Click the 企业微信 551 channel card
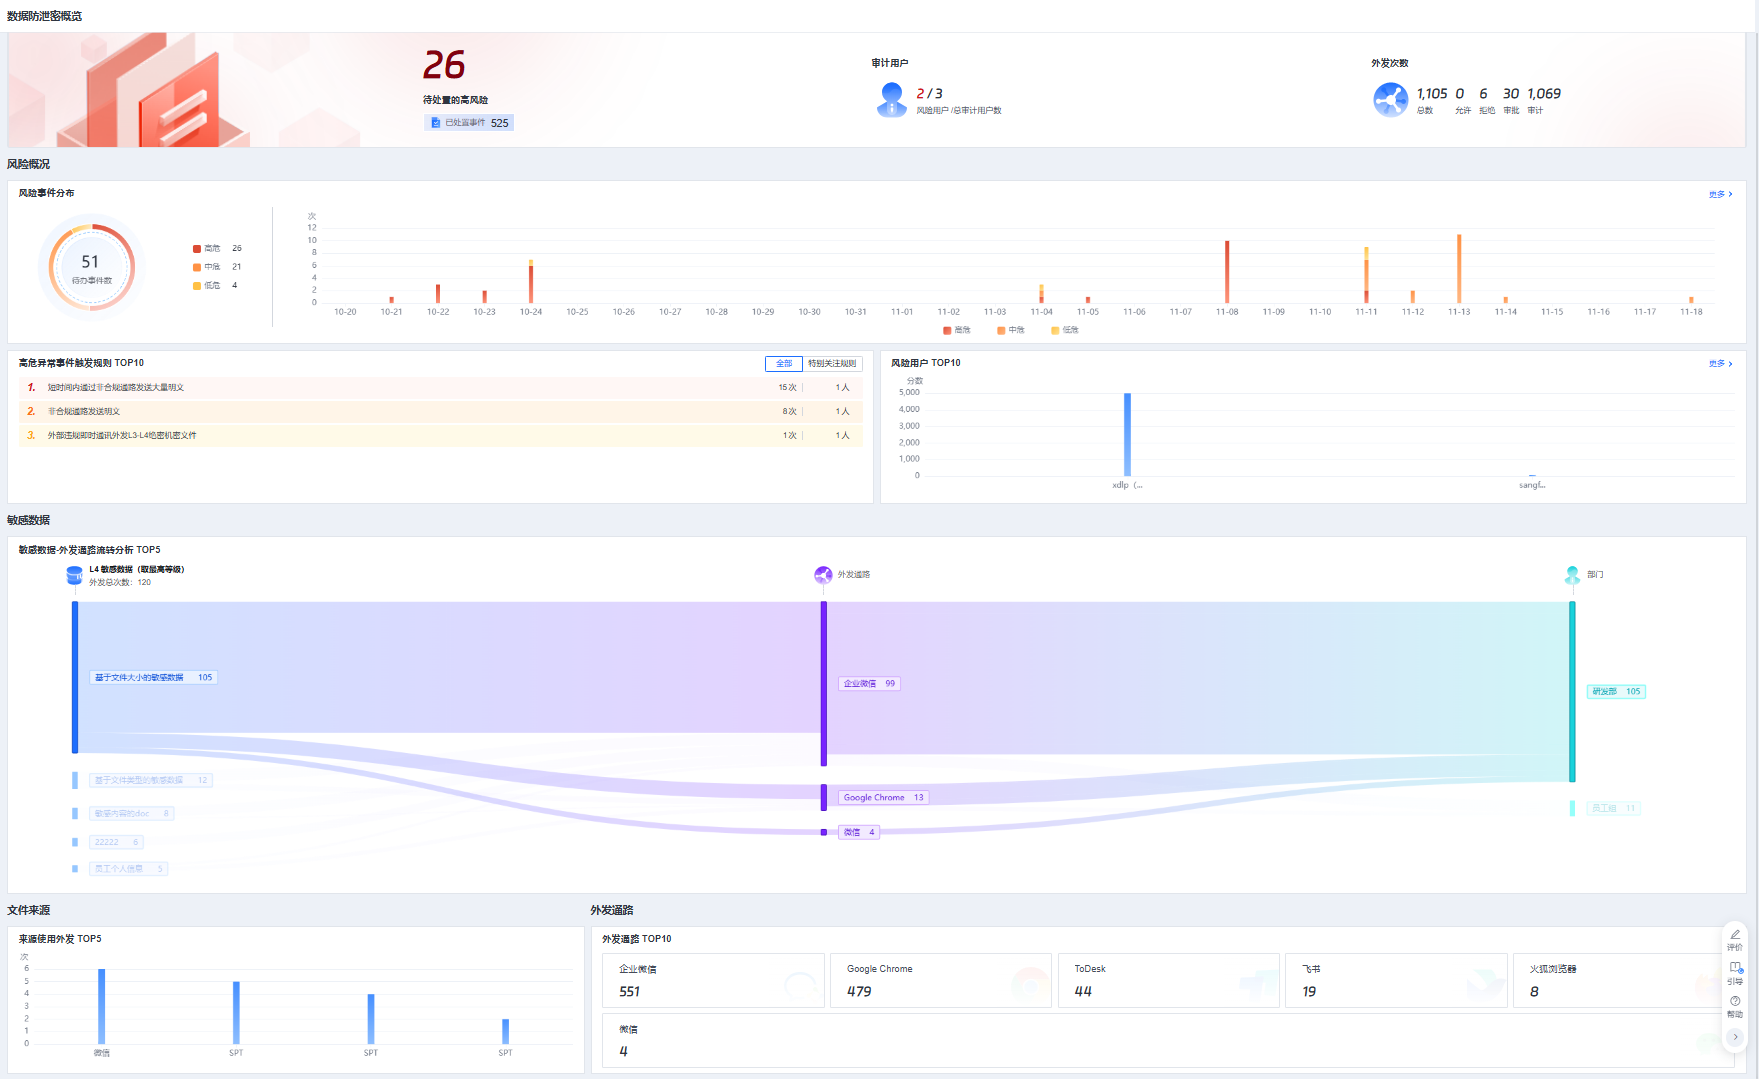Viewport: 1759px width, 1079px height. pyautogui.click(x=713, y=980)
